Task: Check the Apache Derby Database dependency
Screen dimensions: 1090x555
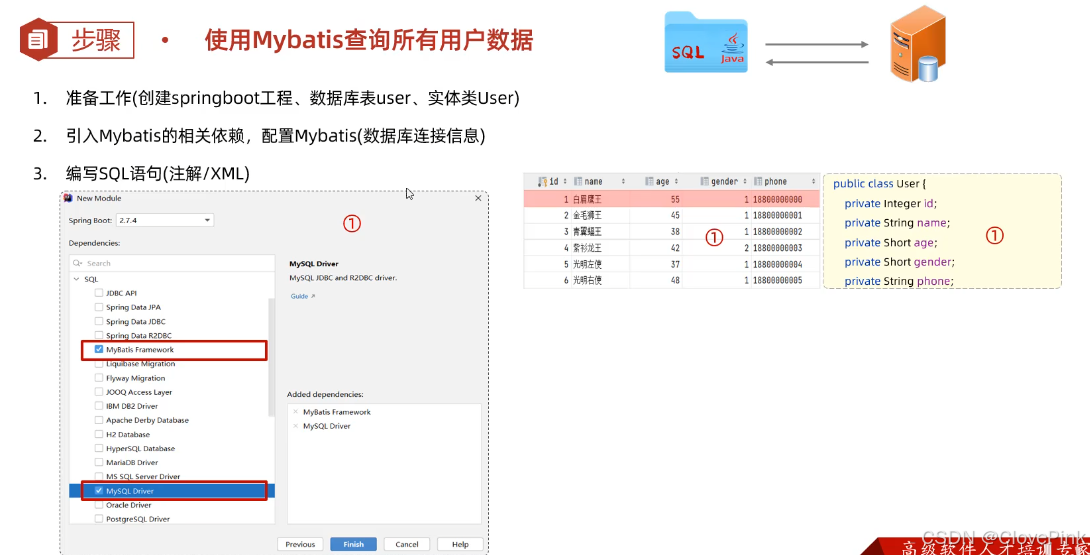Action: point(99,420)
